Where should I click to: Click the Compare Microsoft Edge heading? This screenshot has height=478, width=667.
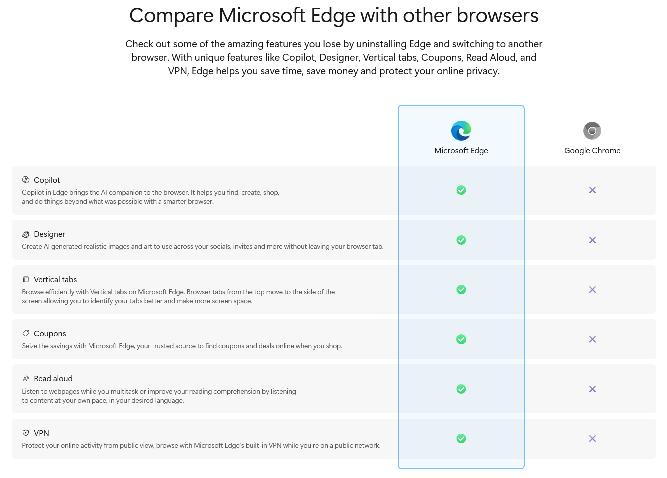tap(334, 16)
